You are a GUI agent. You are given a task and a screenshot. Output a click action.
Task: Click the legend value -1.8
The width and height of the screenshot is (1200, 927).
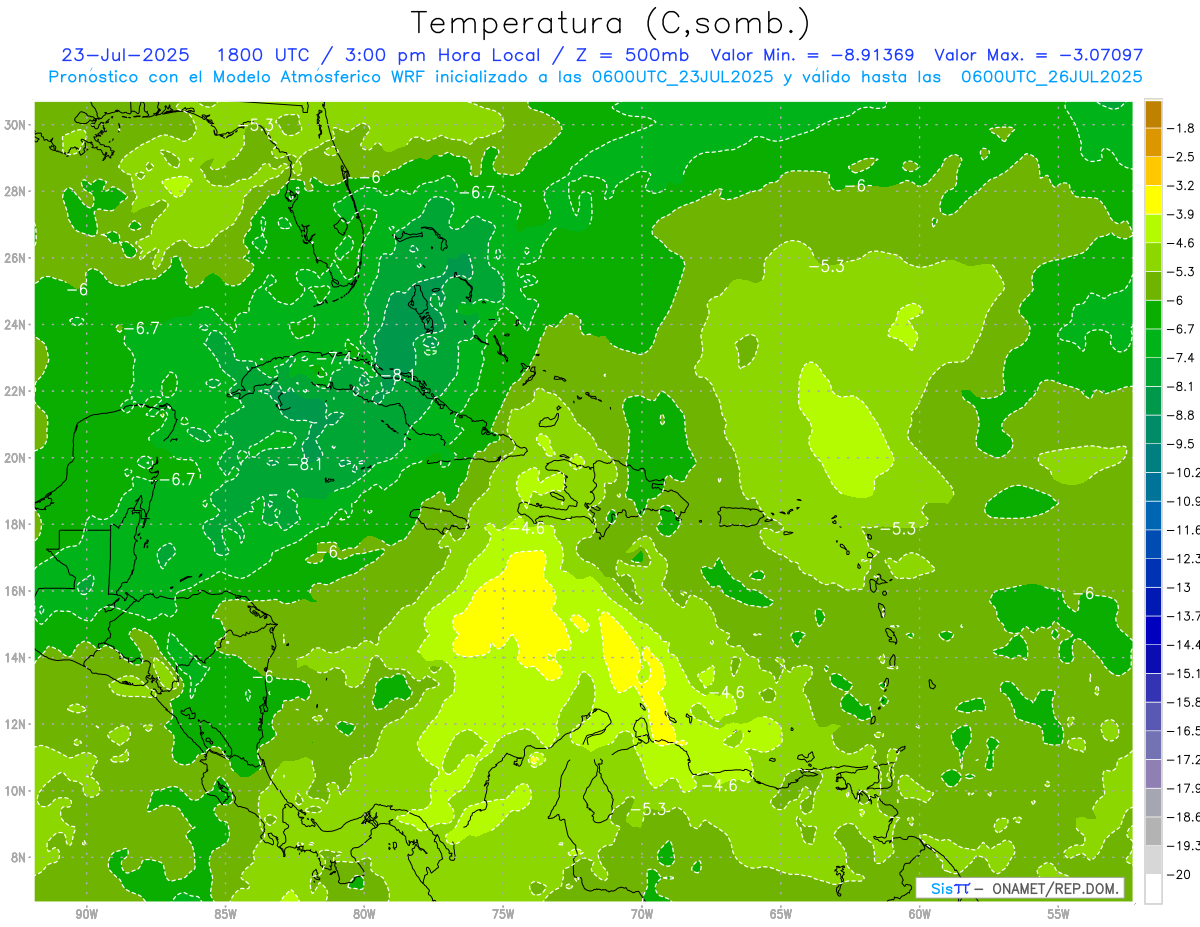1182,128
